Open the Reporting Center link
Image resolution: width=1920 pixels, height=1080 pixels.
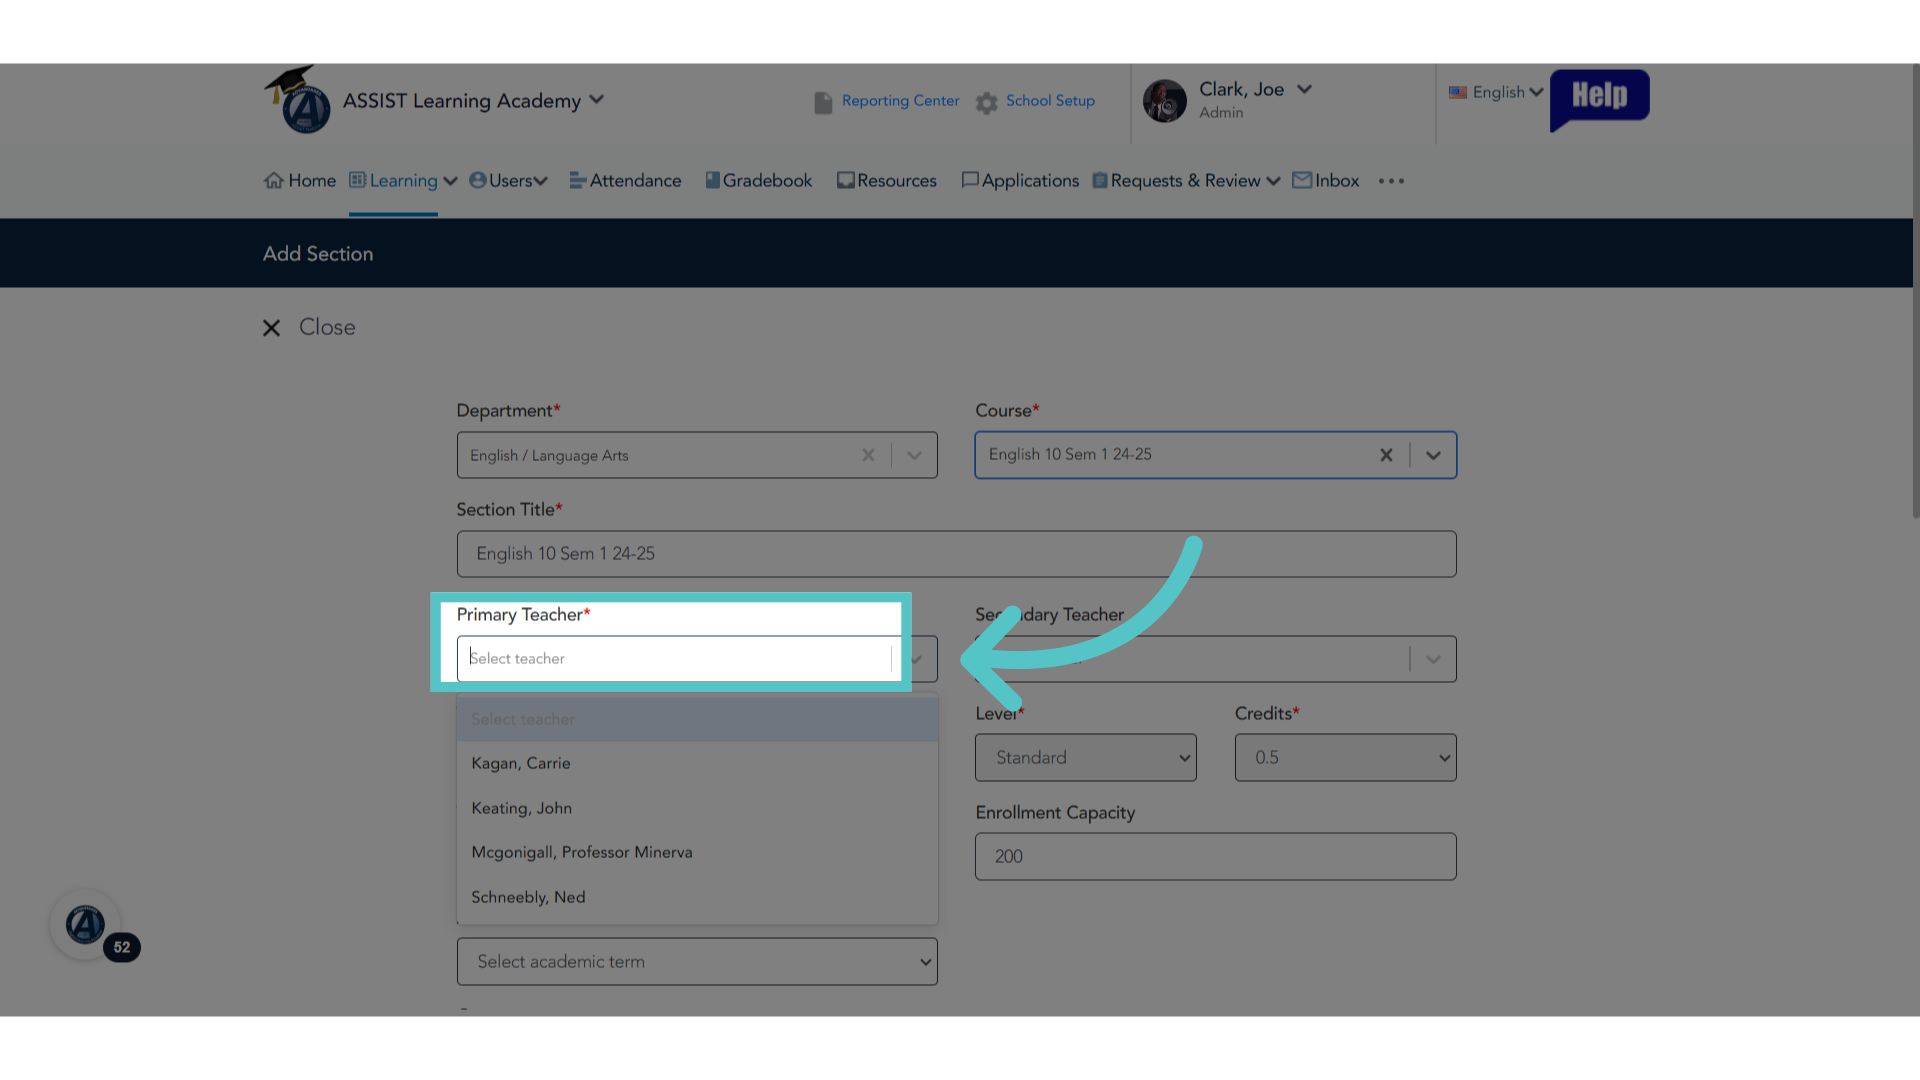pos(900,101)
